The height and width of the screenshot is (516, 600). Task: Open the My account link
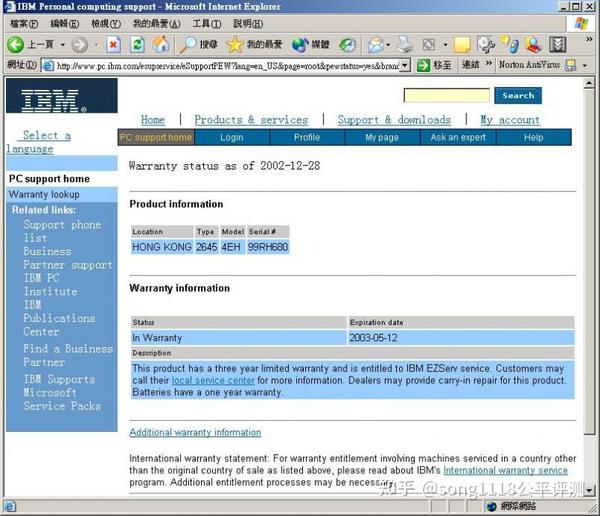point(510,120)
